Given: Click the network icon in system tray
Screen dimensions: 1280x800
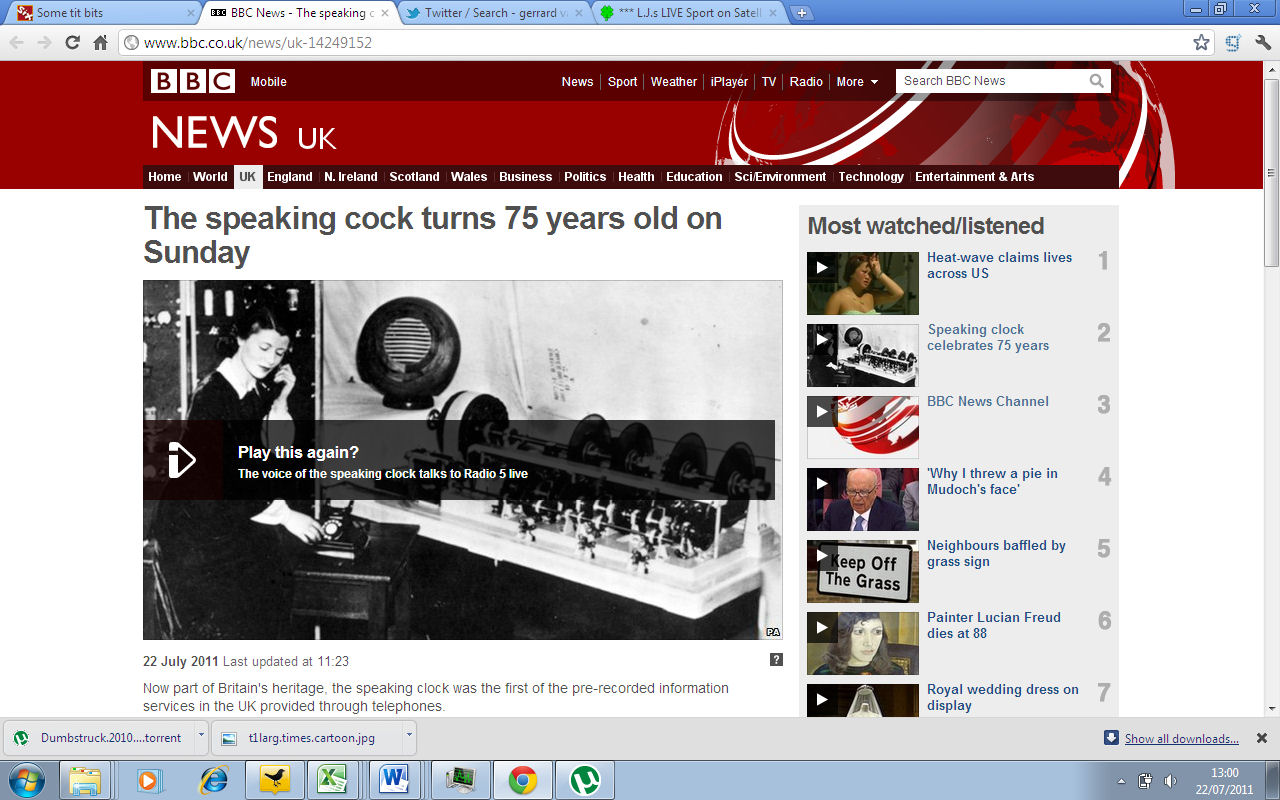Looking at the screenshot, I should click(1145, 780).
